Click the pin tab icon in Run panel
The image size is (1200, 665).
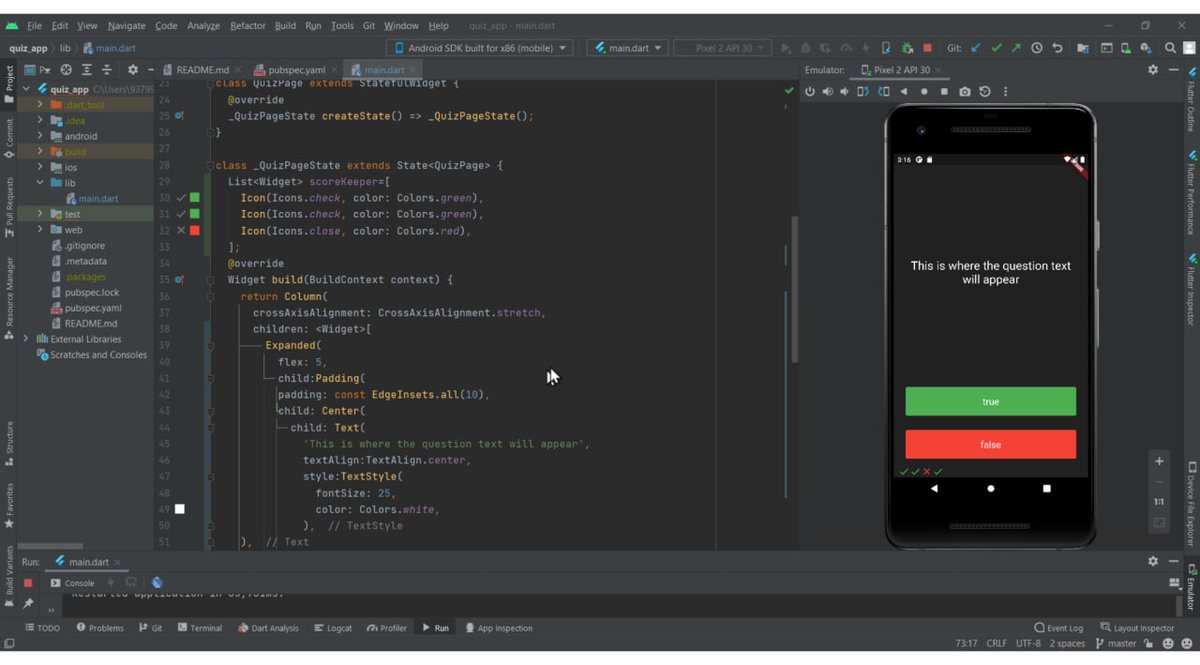[x=28, y=603]
